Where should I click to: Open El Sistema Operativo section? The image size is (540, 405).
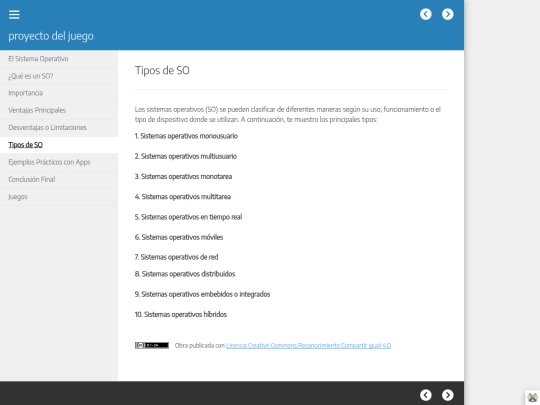[59, 59]
